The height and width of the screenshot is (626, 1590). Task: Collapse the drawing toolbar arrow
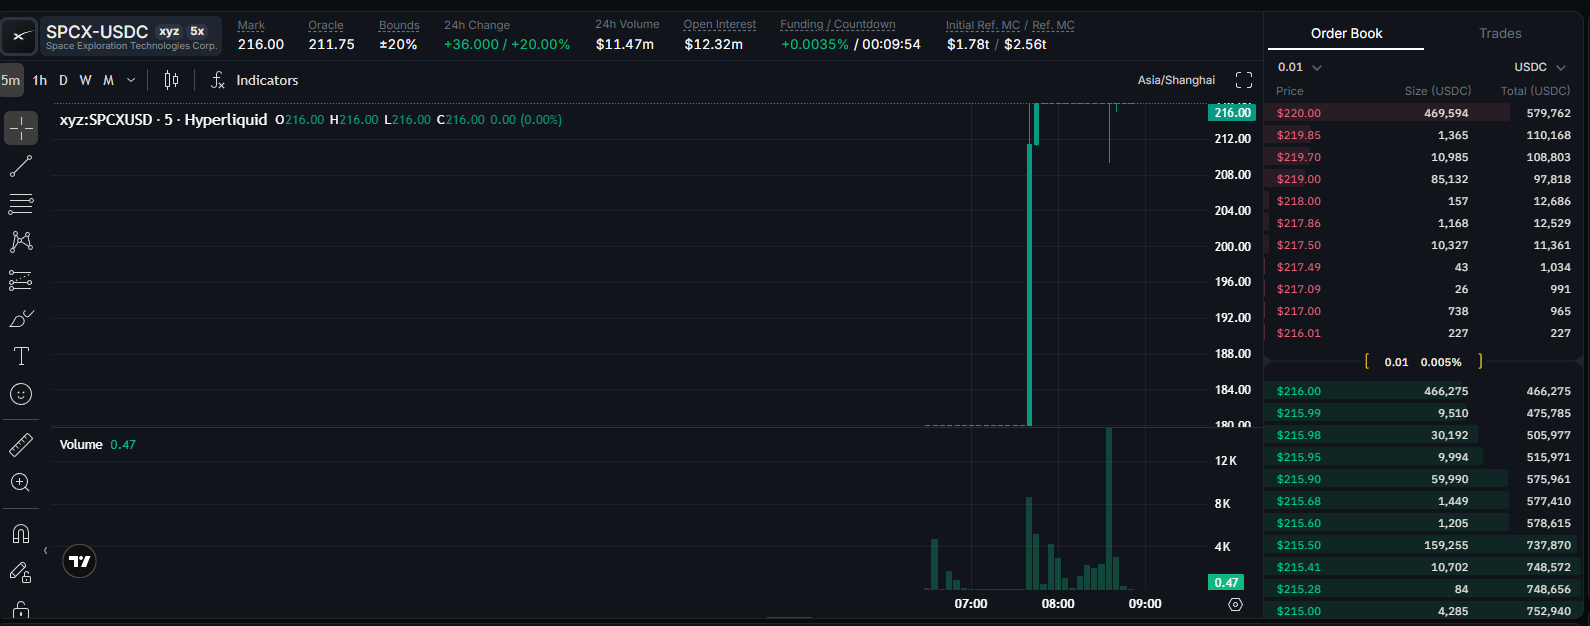click(45, 551)
